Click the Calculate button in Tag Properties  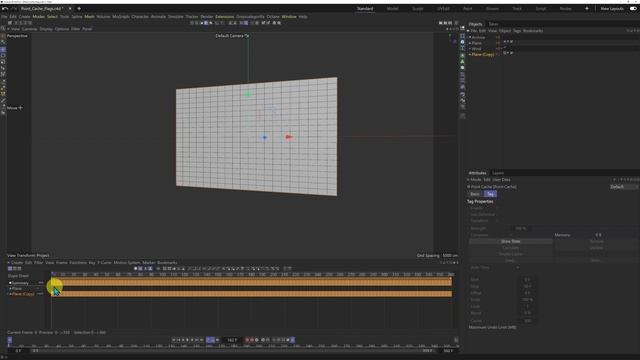(x=511, y=248)
